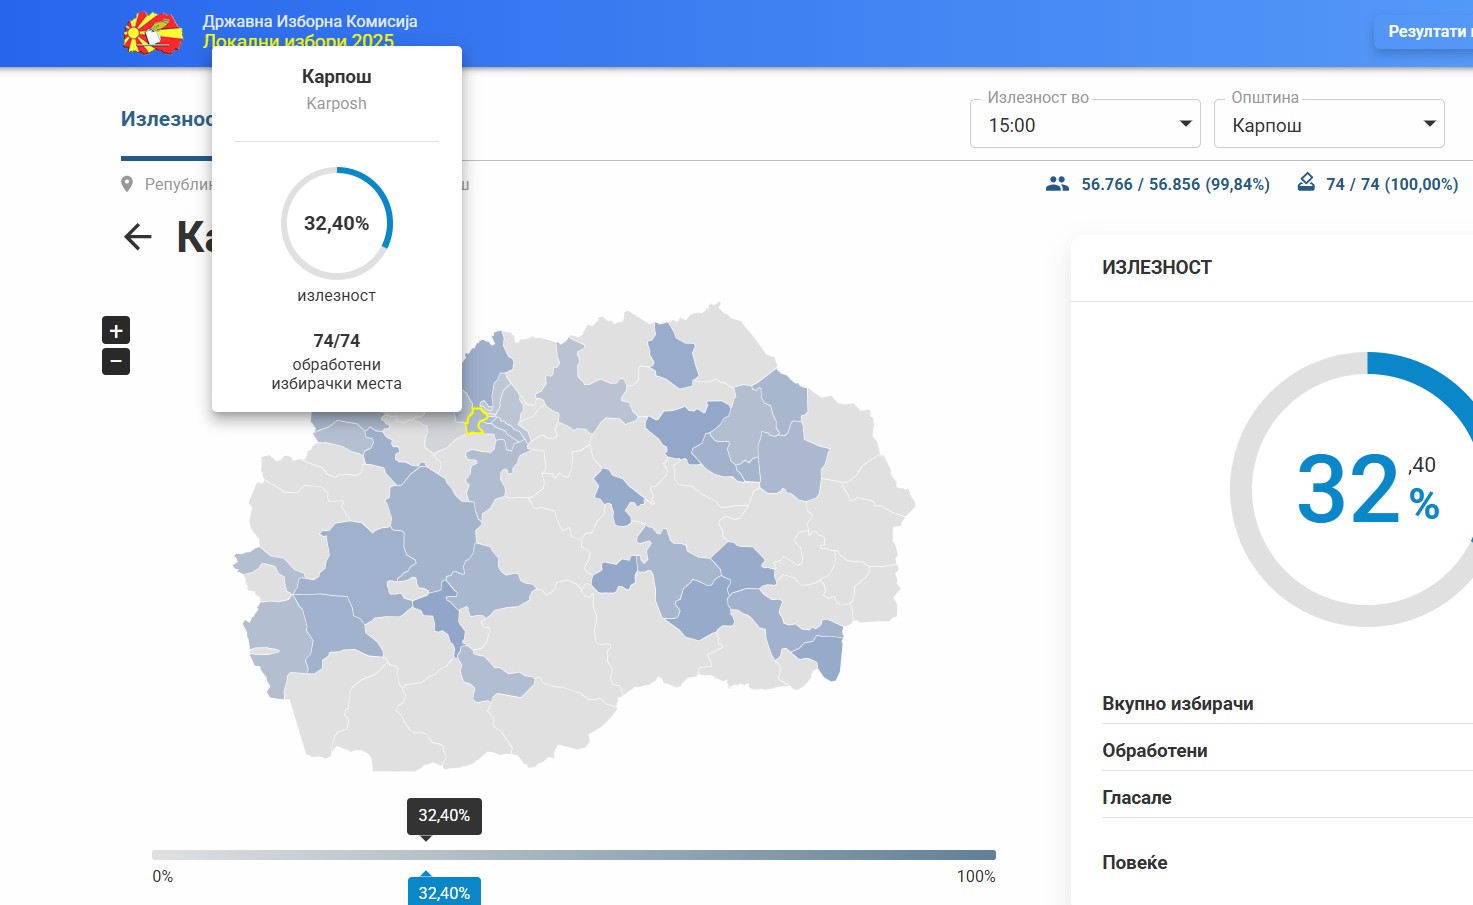Click 'Локални избори 2025' header text
1473x905 pixels.
pos(298,41)
